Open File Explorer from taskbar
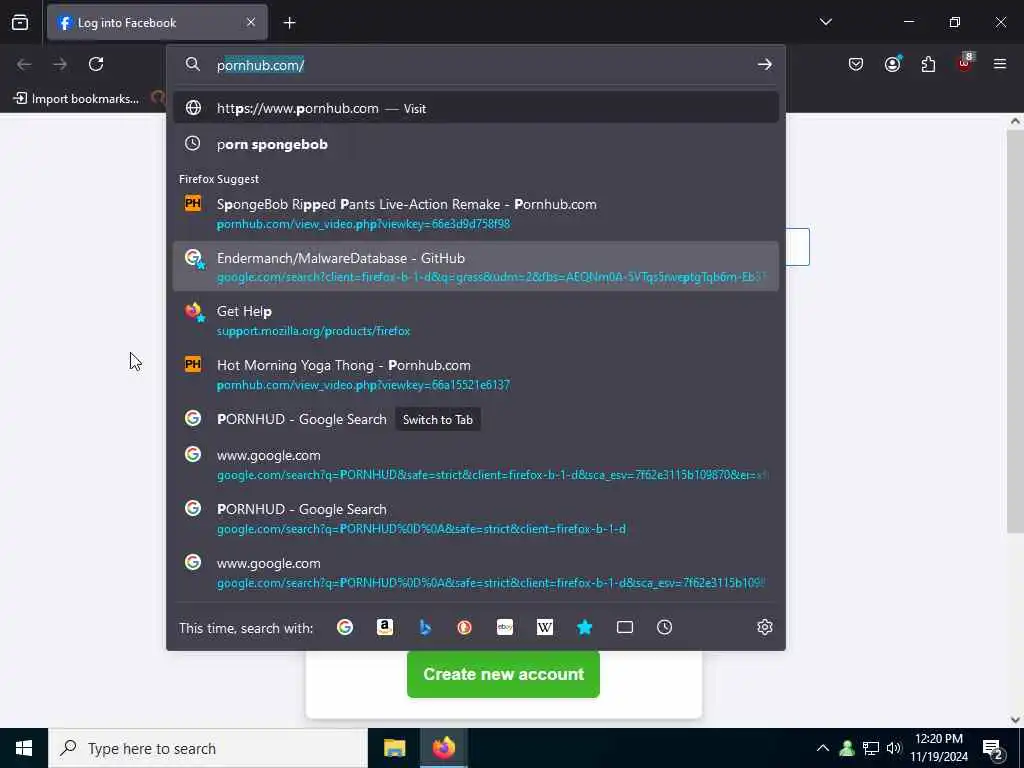Image resolution: width=1024 pixels, height=768 pixels. 394,748
